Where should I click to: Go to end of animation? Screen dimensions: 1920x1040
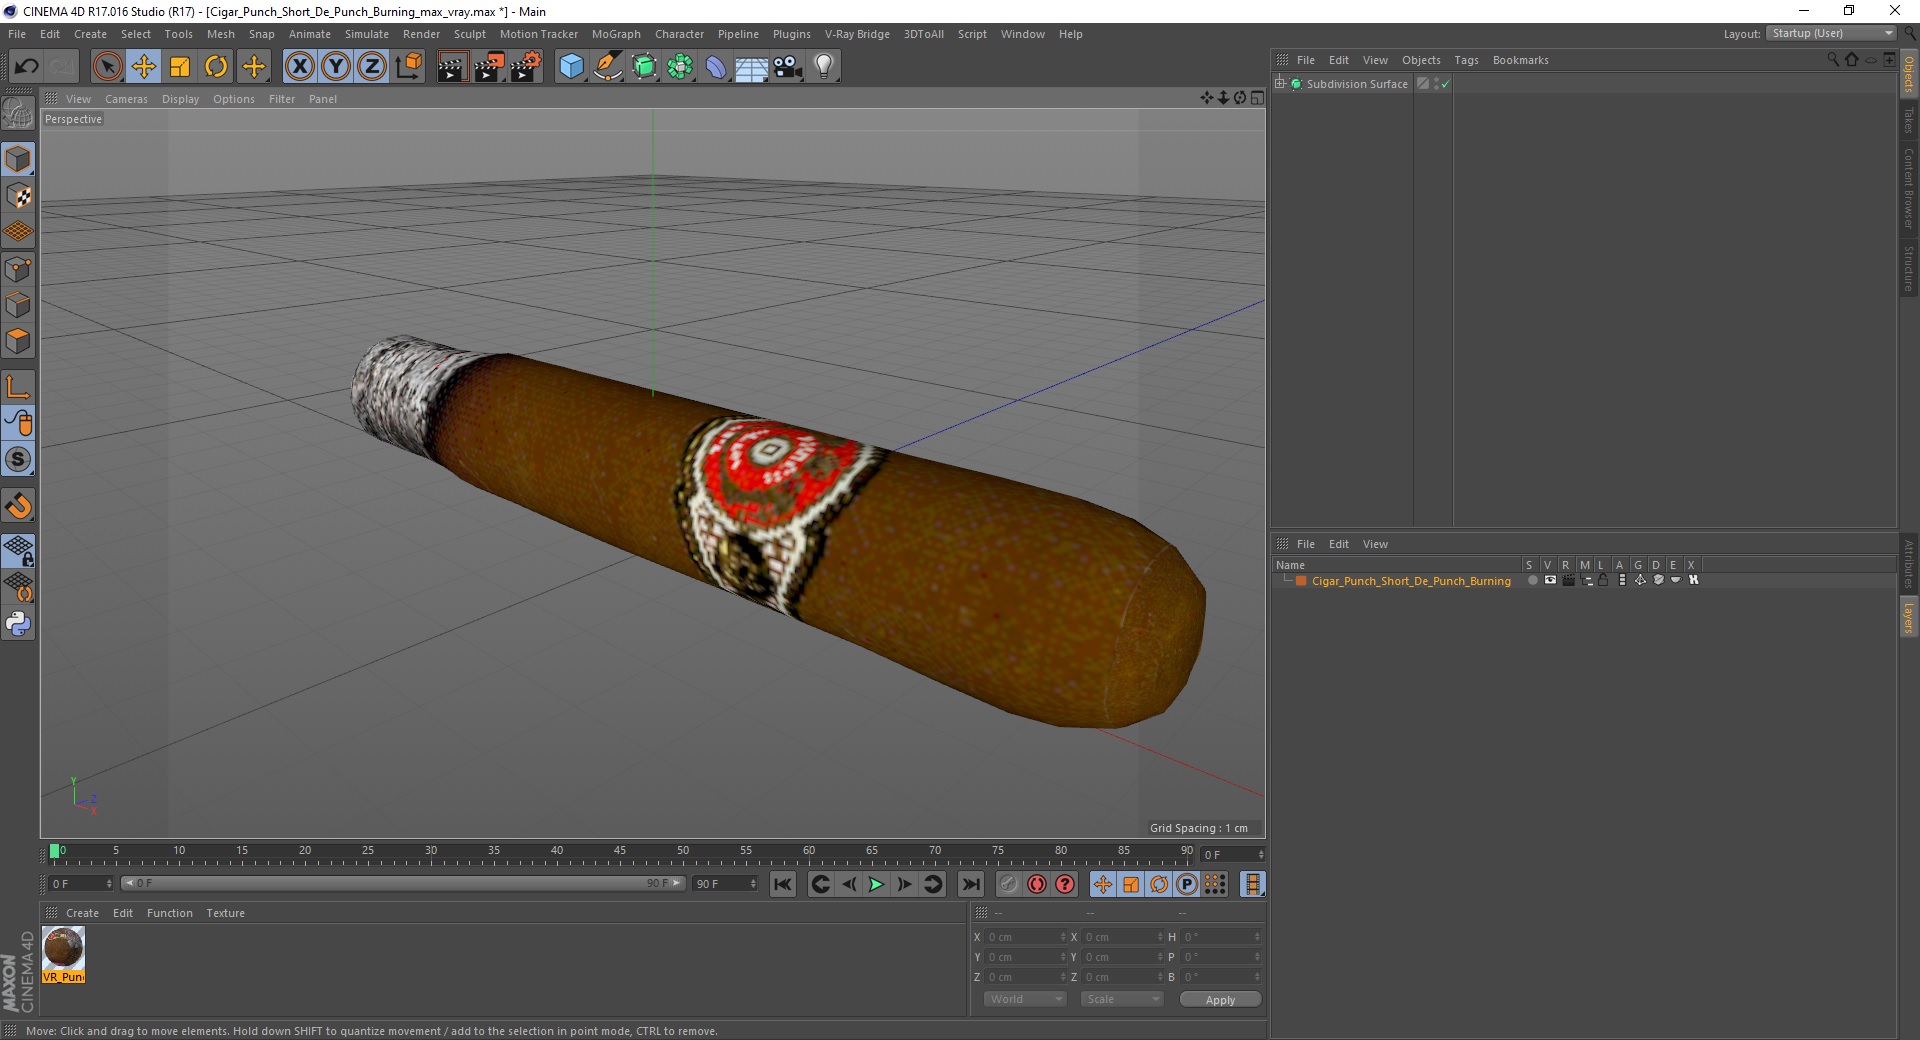coord(970,884)
